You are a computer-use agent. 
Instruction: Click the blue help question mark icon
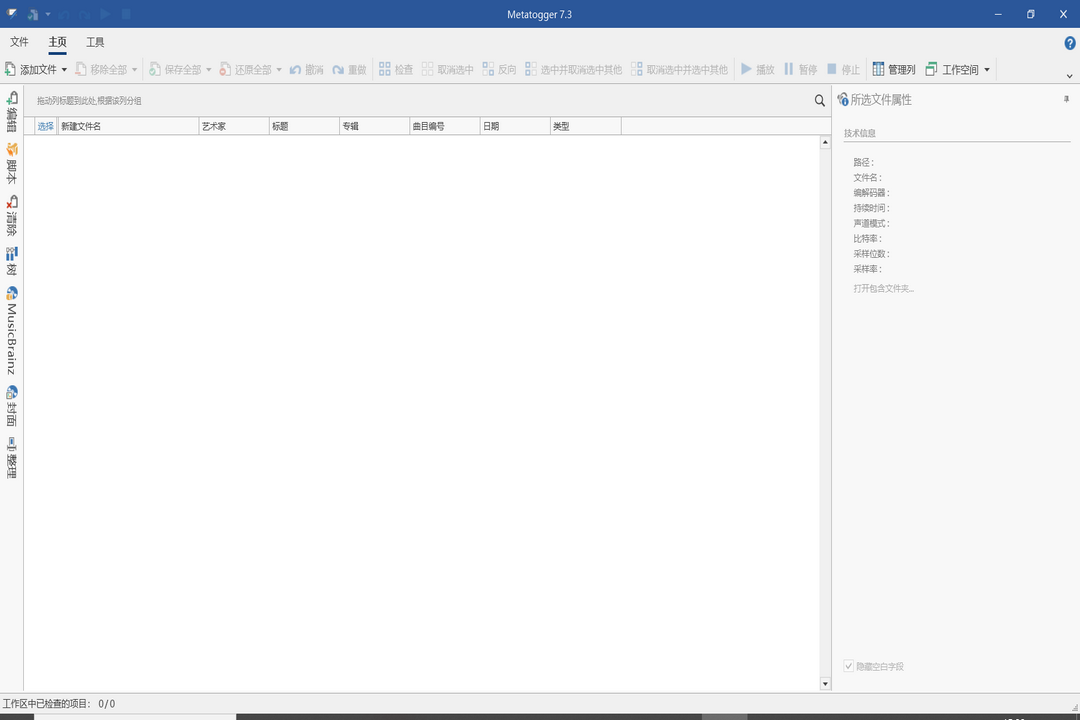pos(1070,43)
